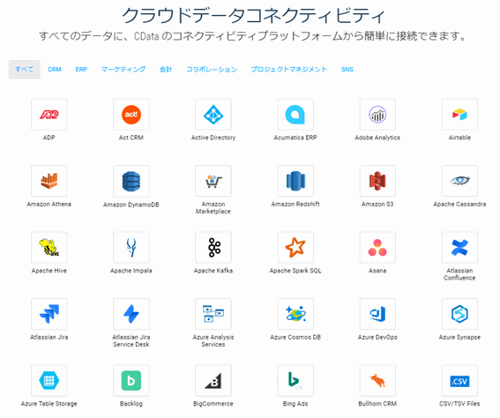Select the SNS category tab
This screenshot has width=500, height=418.
(347, 69)
